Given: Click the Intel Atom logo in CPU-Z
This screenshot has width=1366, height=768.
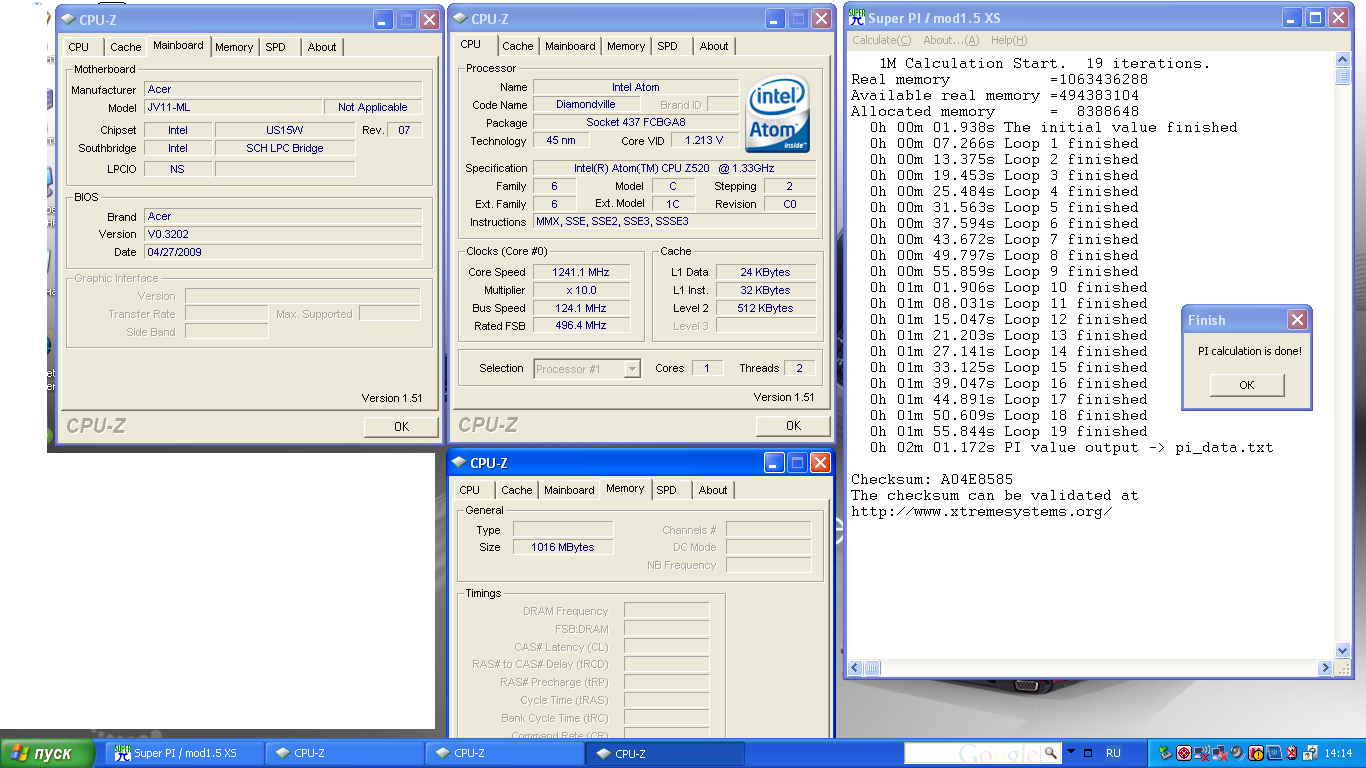Looking at the screenshot, I should 777,114.
